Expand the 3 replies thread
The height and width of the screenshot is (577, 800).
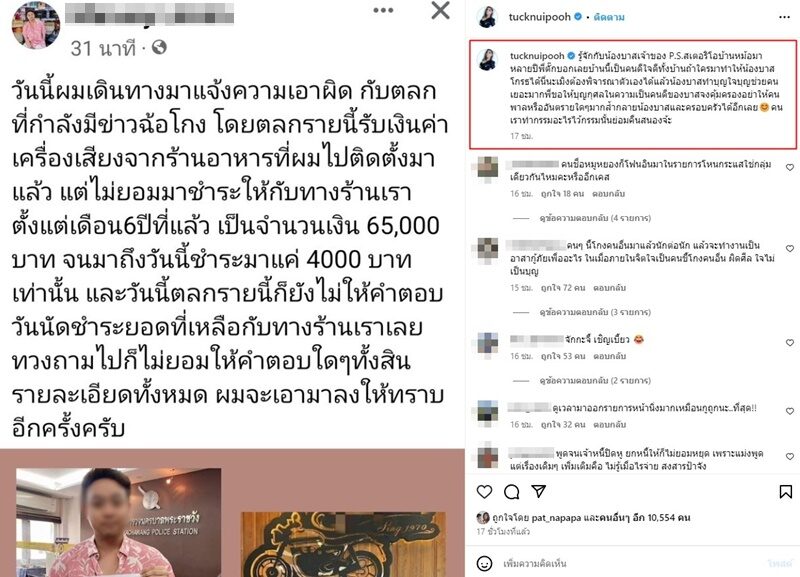coord(595,312)
